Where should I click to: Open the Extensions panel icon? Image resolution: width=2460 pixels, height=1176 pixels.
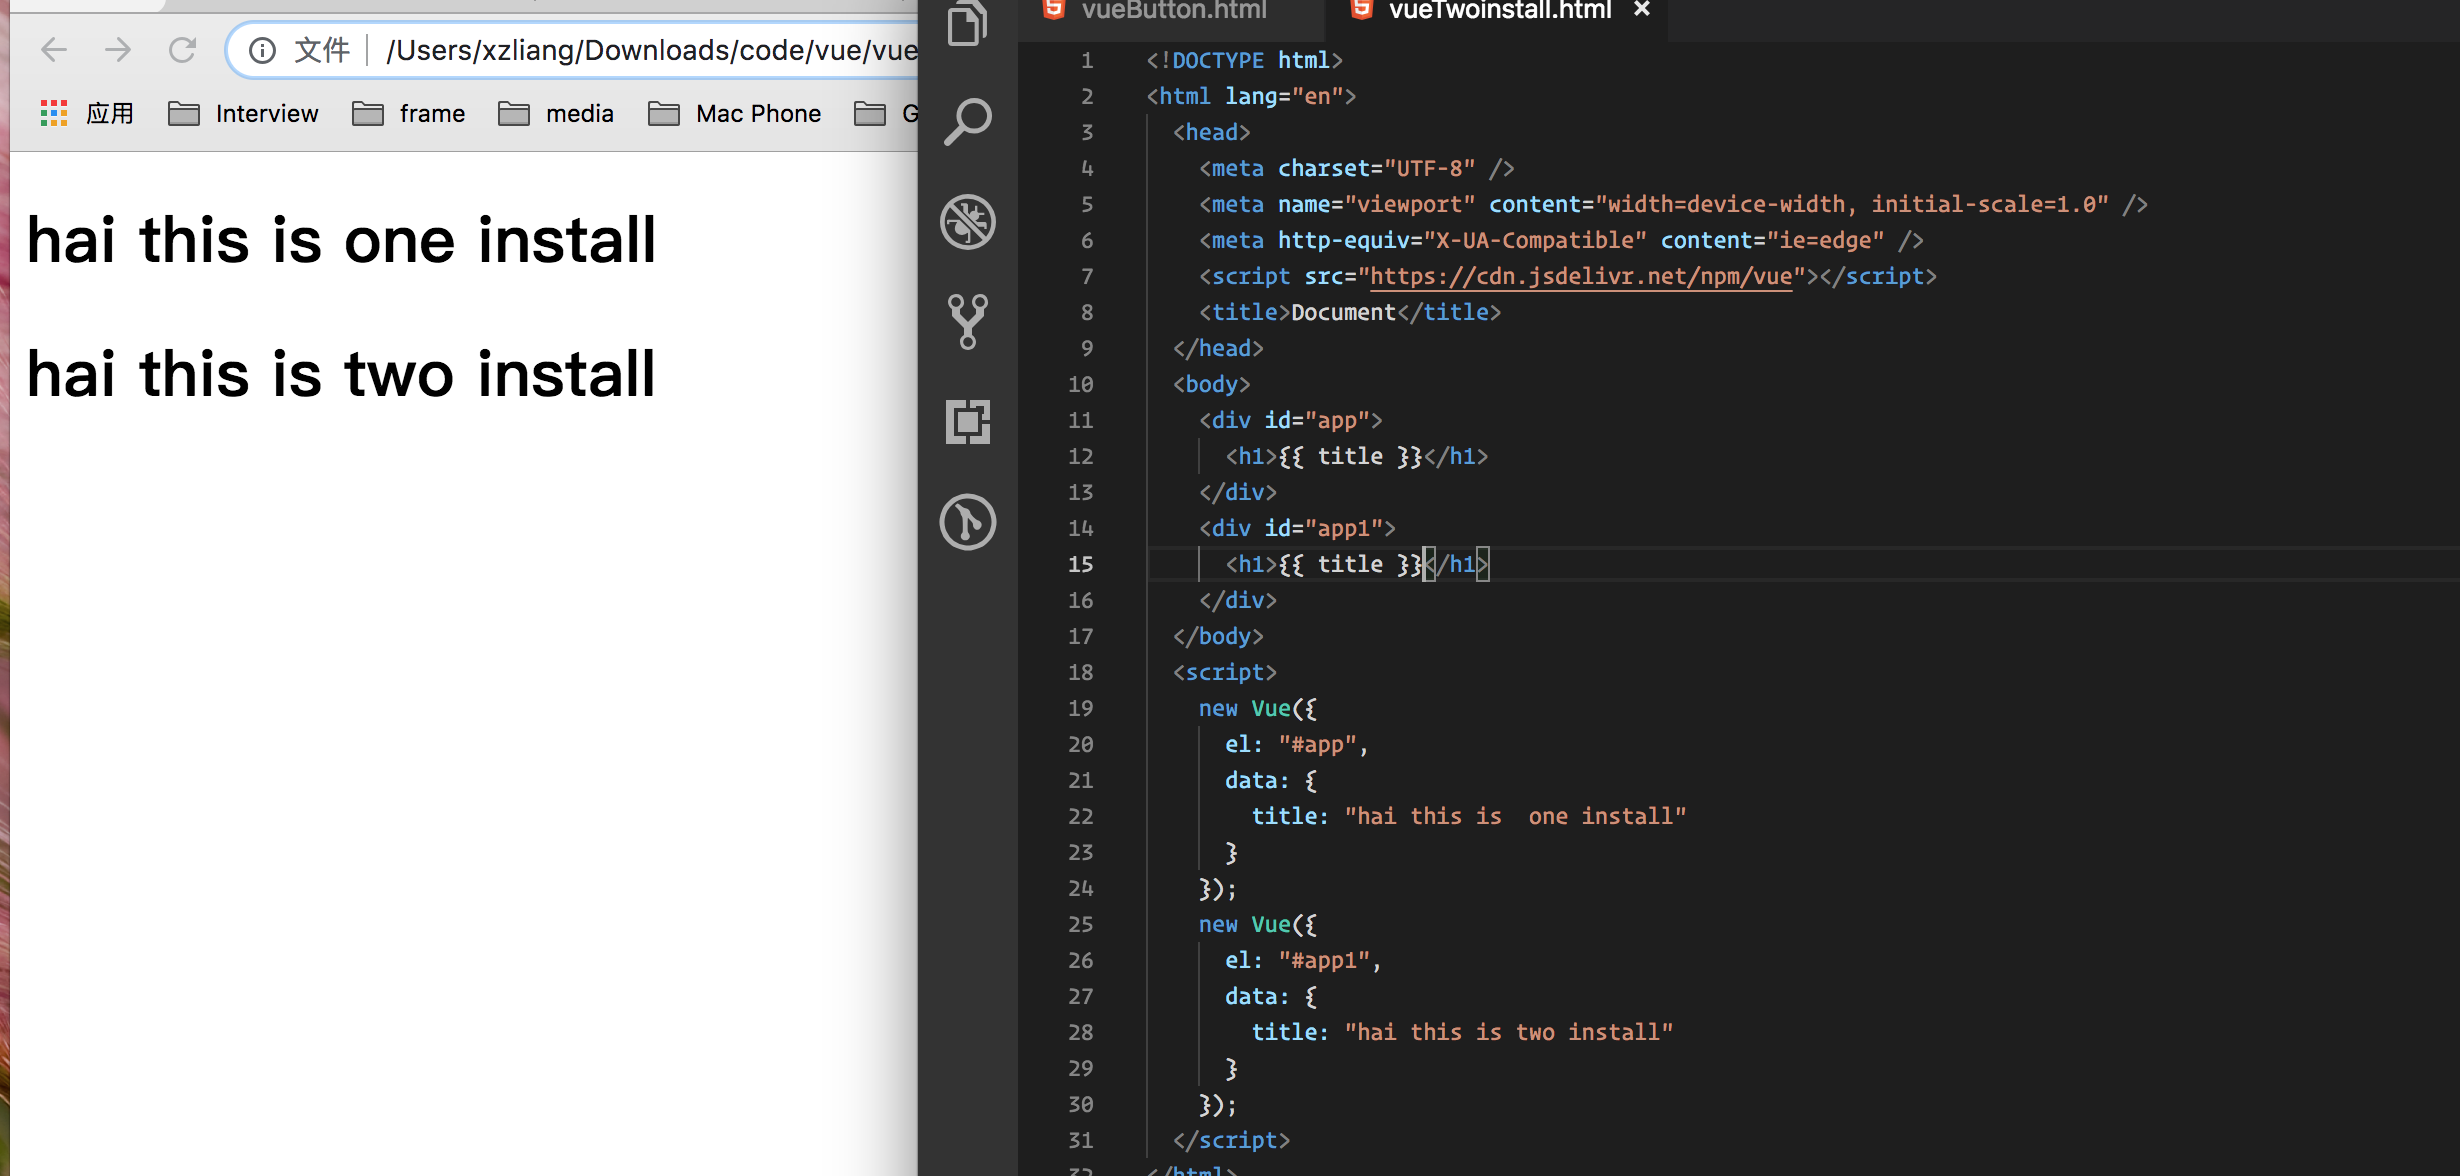coord(967,421)
